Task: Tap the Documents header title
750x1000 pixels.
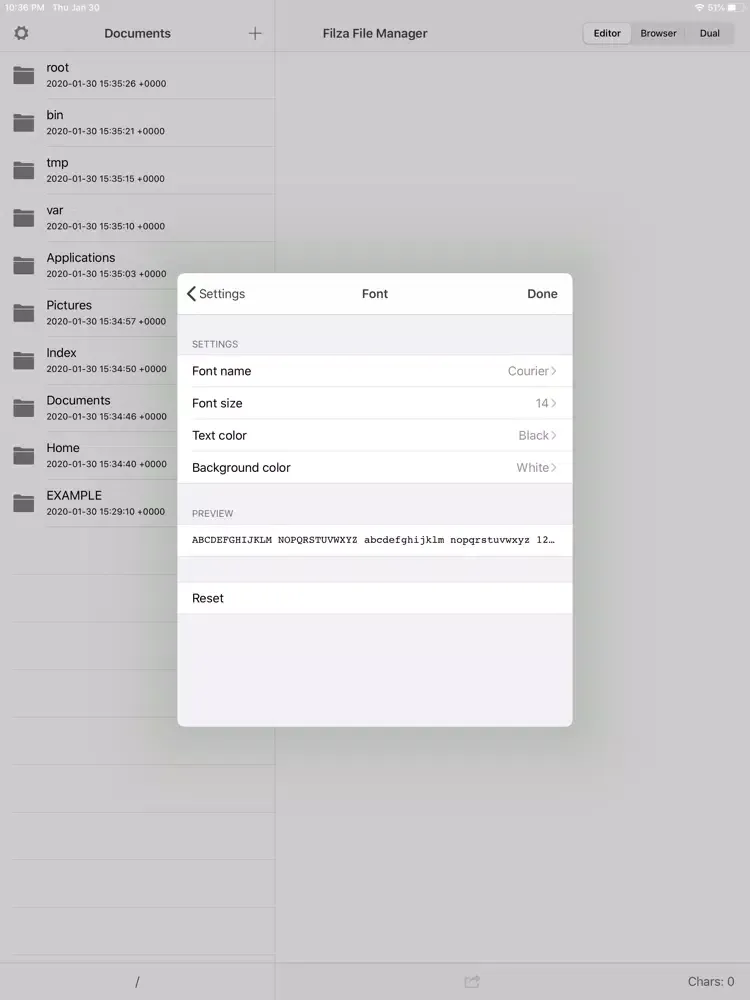Action: pyautogui.click(x=137, y=33)
